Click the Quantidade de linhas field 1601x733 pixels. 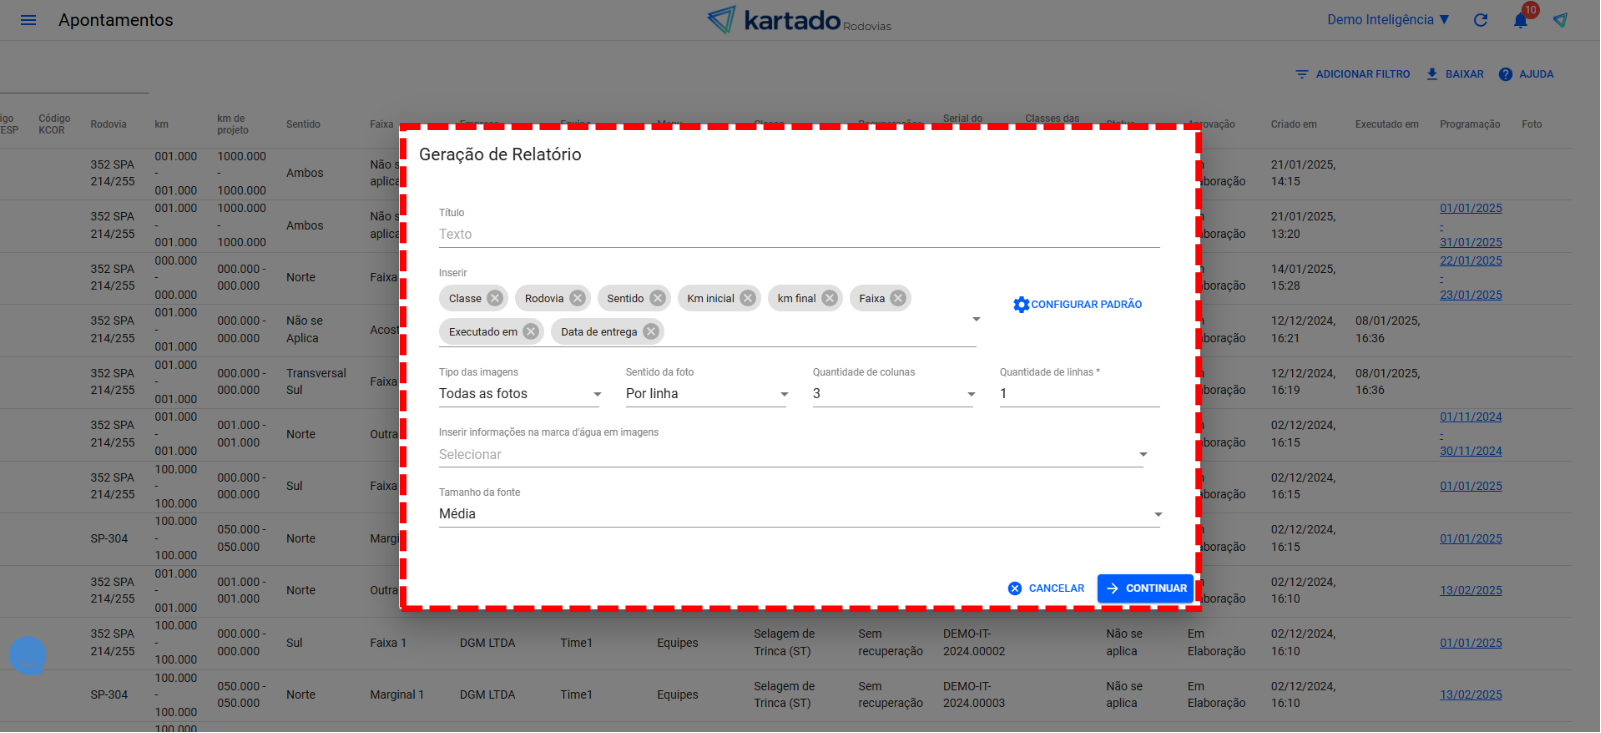[1079, 394]
